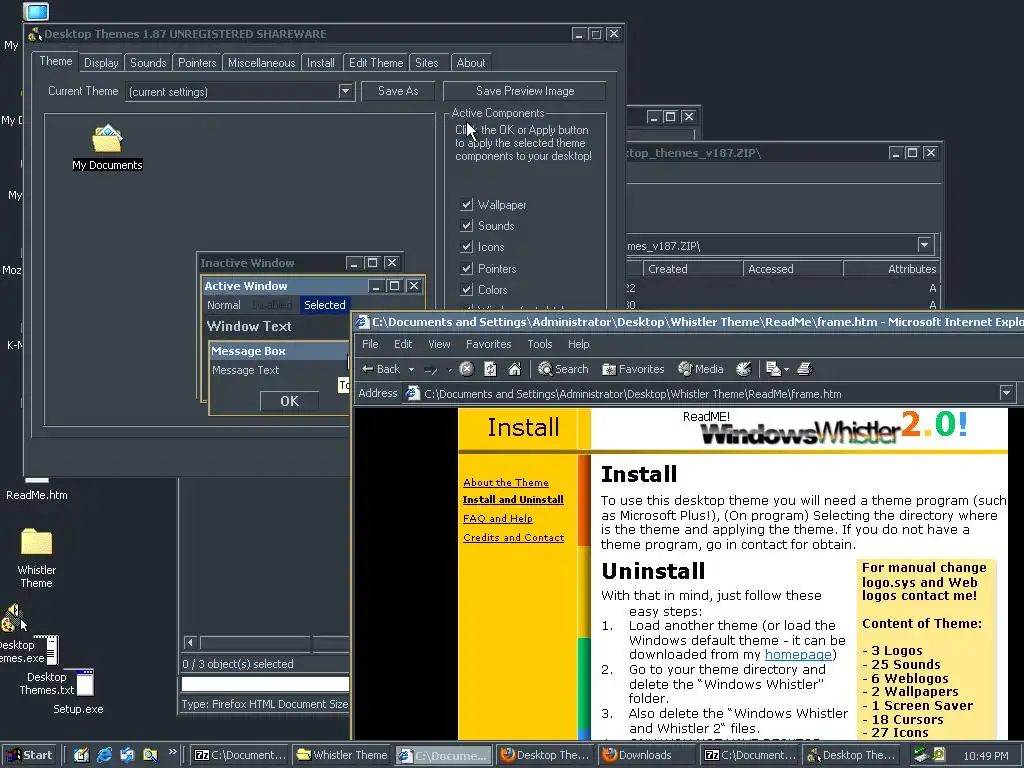Screen dimensions: 1024x768
Task: Switch to the Install tab
Action: point(321,63)
